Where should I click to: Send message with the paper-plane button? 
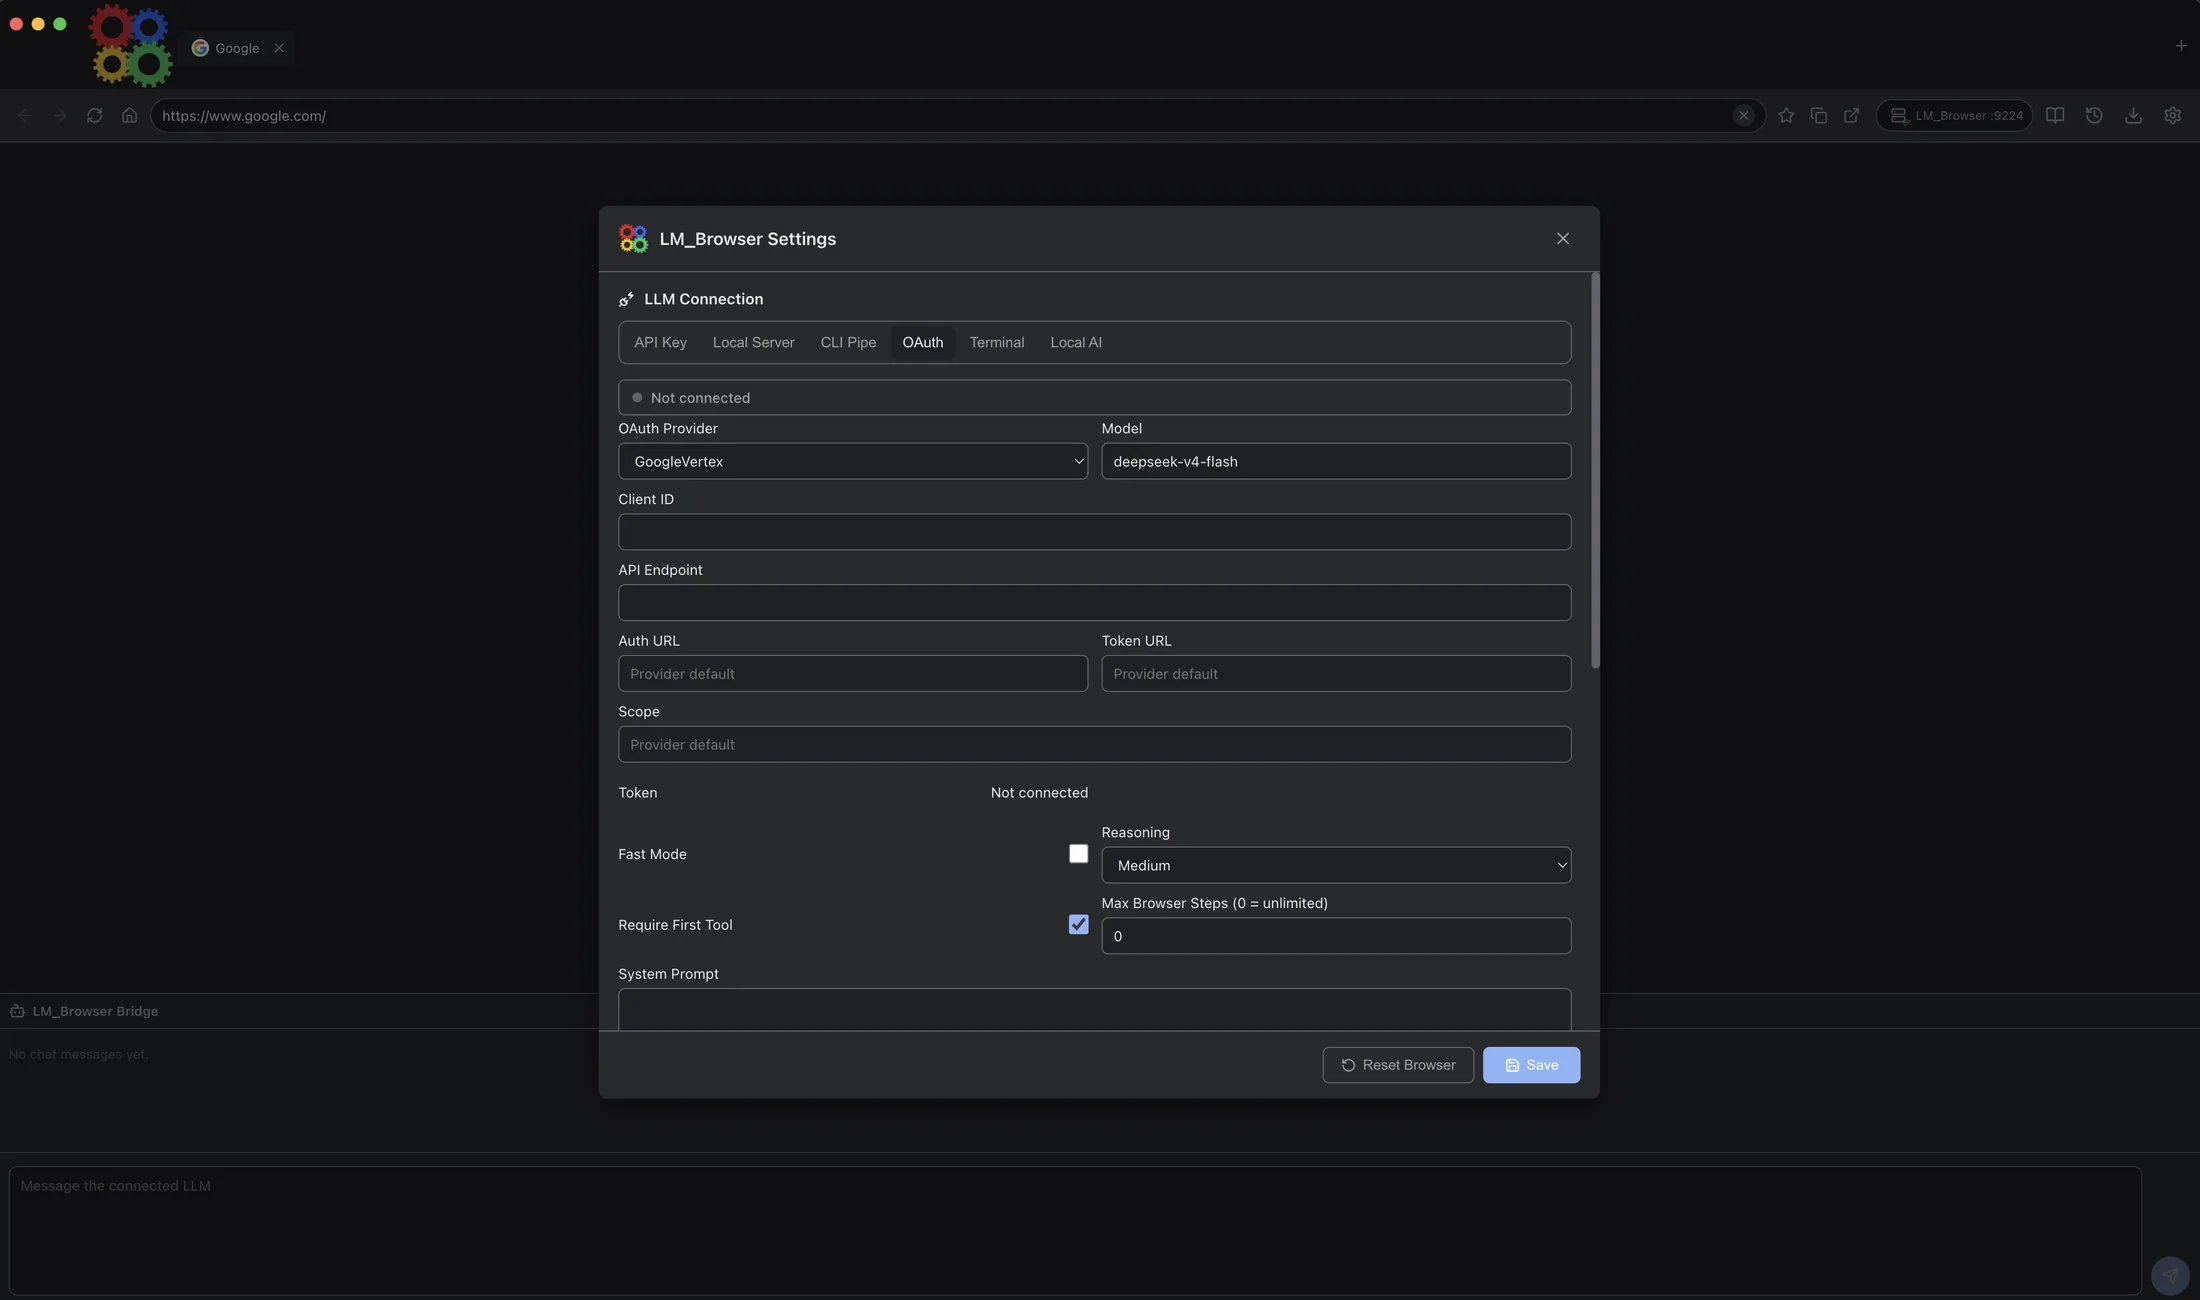(2169, 1275)
